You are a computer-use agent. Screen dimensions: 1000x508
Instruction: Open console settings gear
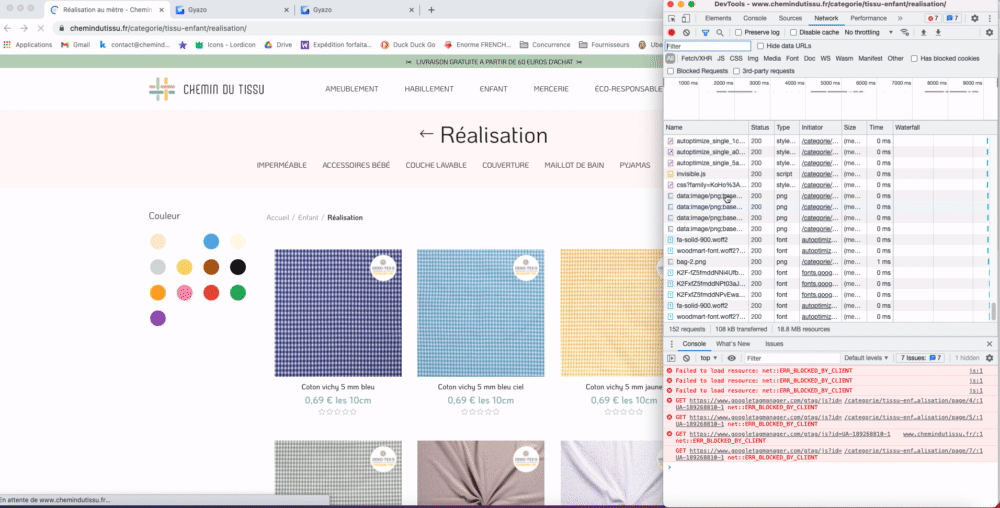[990, 358]
